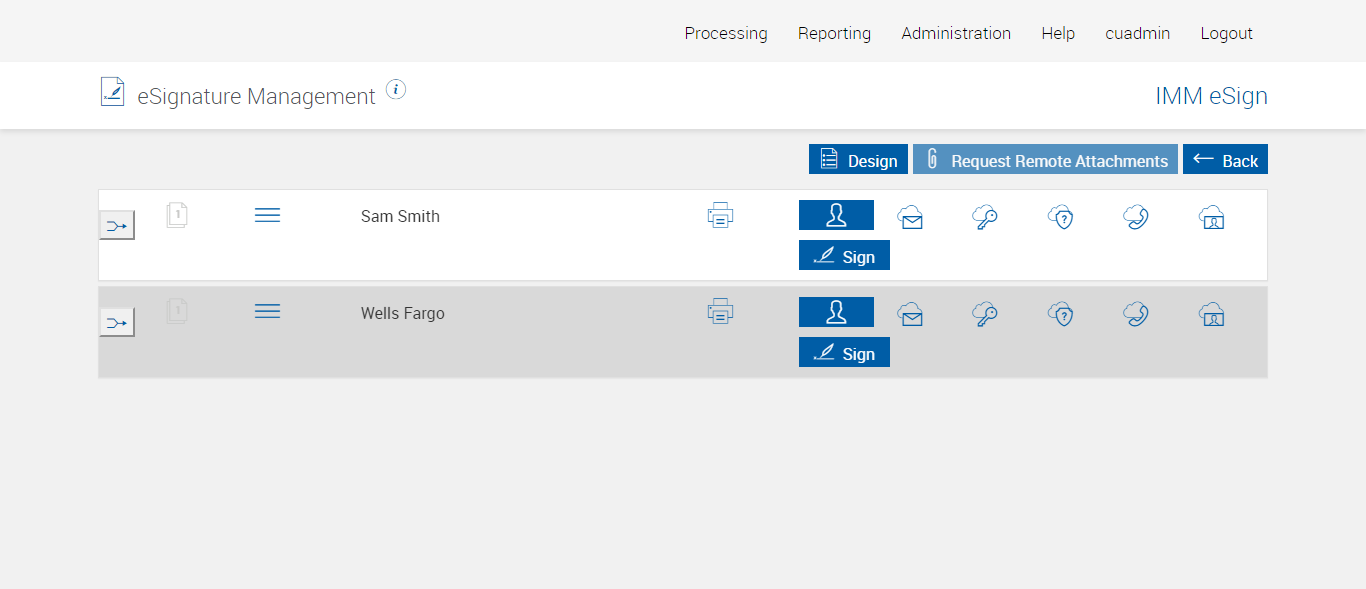Expand the hamburger menu for Sam Smith
The height and width of the screenshot is (589, 1366).
click(267, 215)
